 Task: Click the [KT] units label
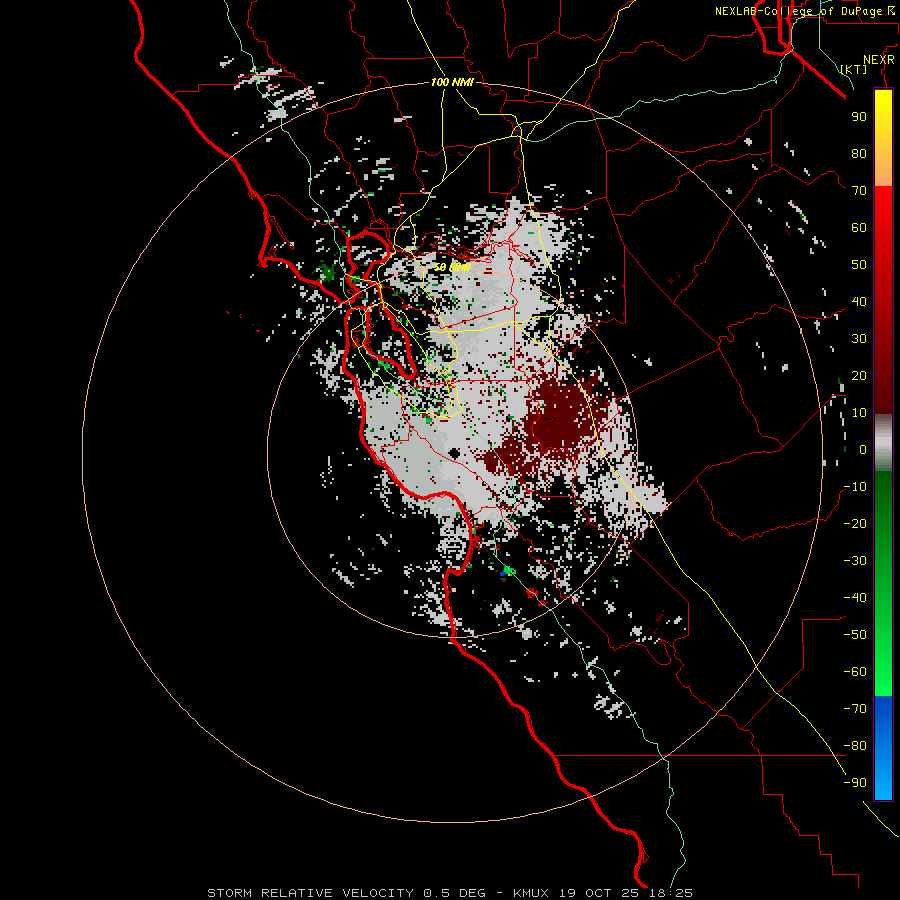coord(854,69)
